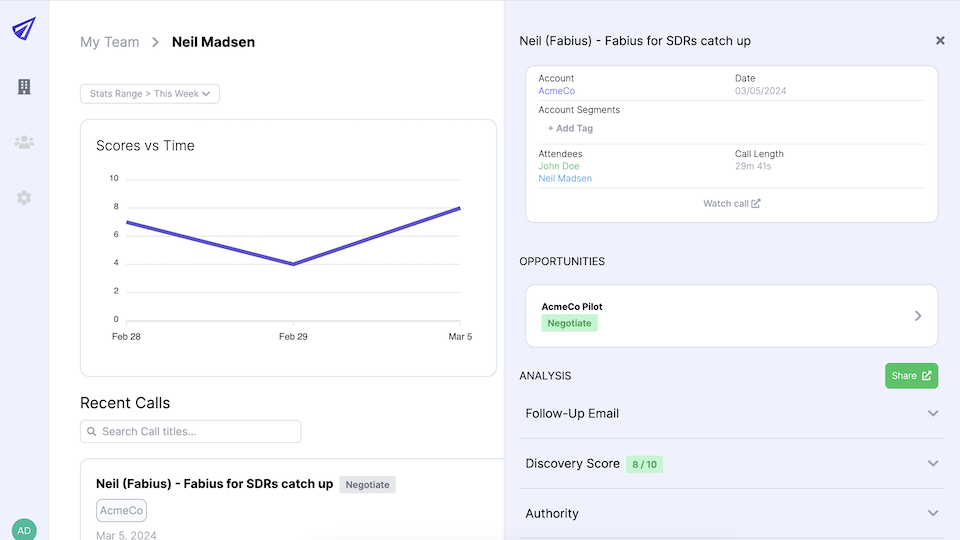Click the Add Tag button

point(570,129)
